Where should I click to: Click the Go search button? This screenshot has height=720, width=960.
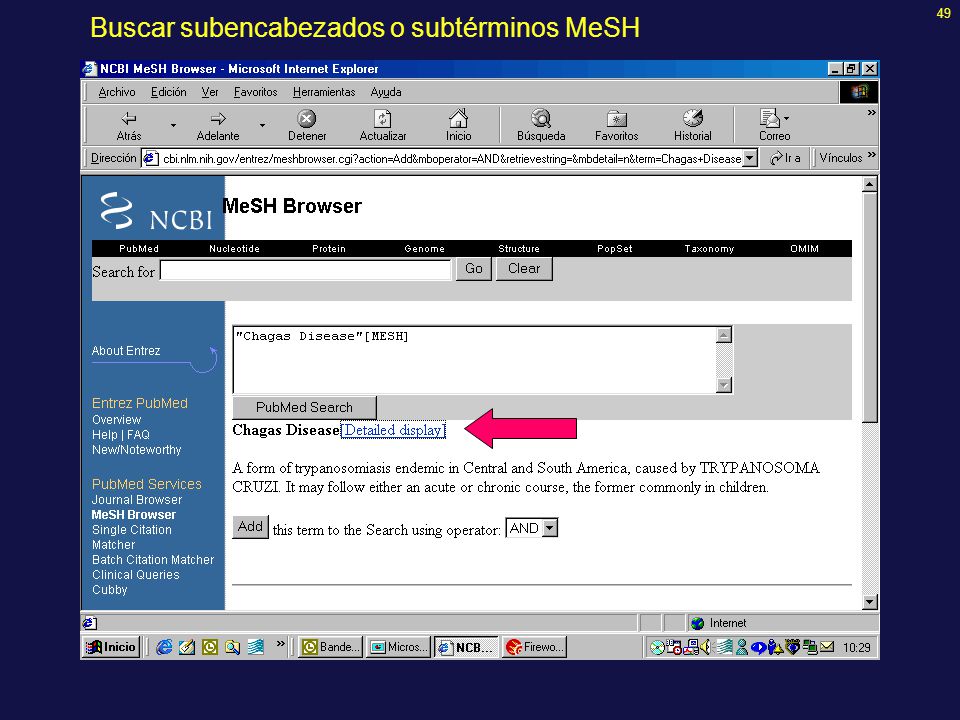coord(473,269)
